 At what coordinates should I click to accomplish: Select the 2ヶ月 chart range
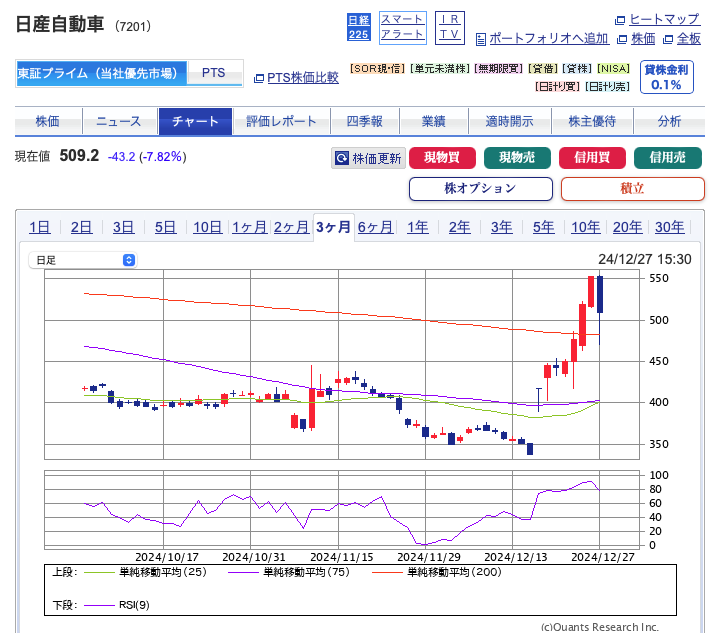tap(292, 227)
